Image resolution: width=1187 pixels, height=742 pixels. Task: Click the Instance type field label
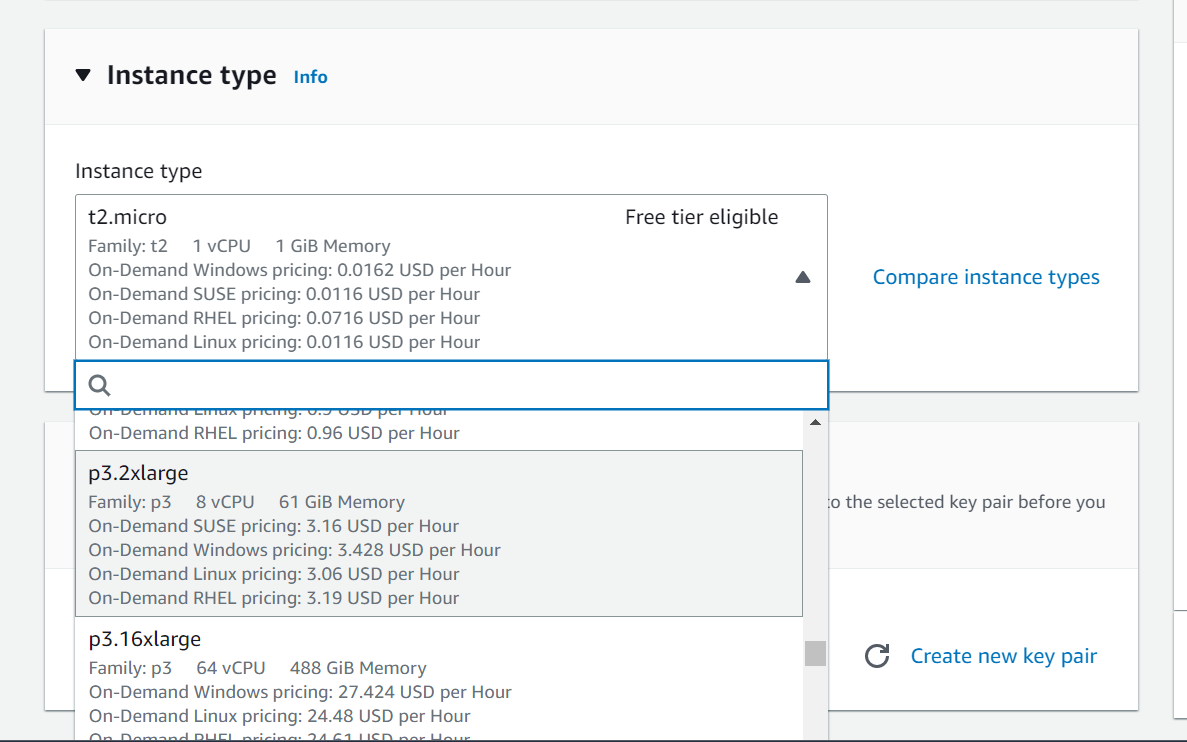(139, 171)
